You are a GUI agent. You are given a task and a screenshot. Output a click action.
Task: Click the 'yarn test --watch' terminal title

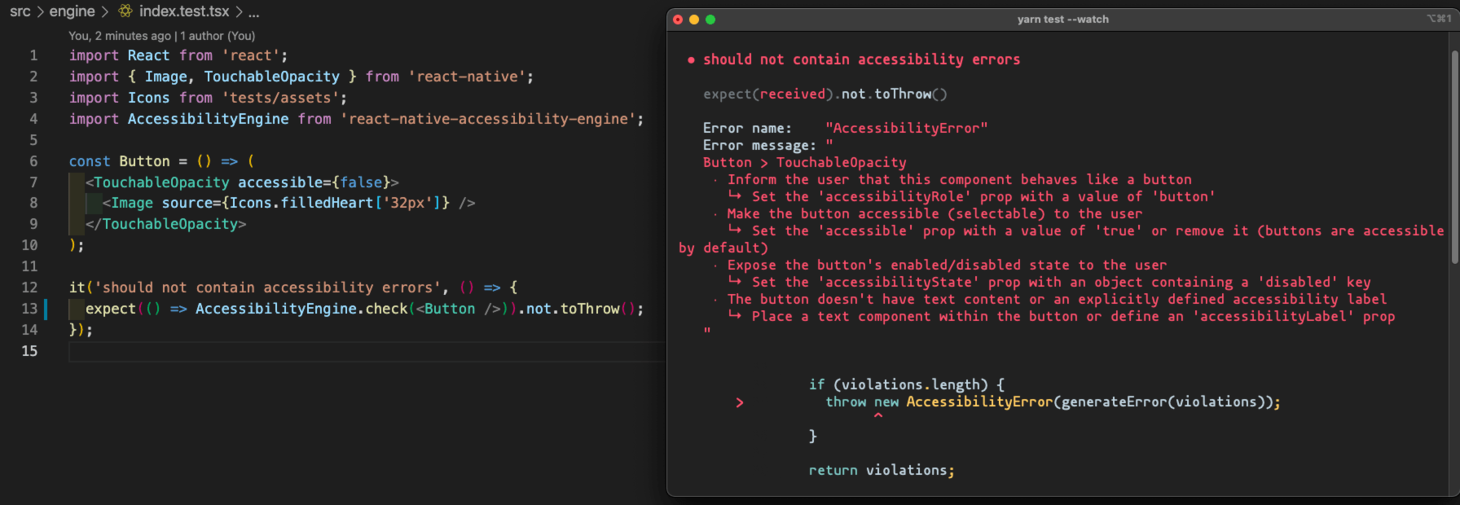tap(1062, 19)
